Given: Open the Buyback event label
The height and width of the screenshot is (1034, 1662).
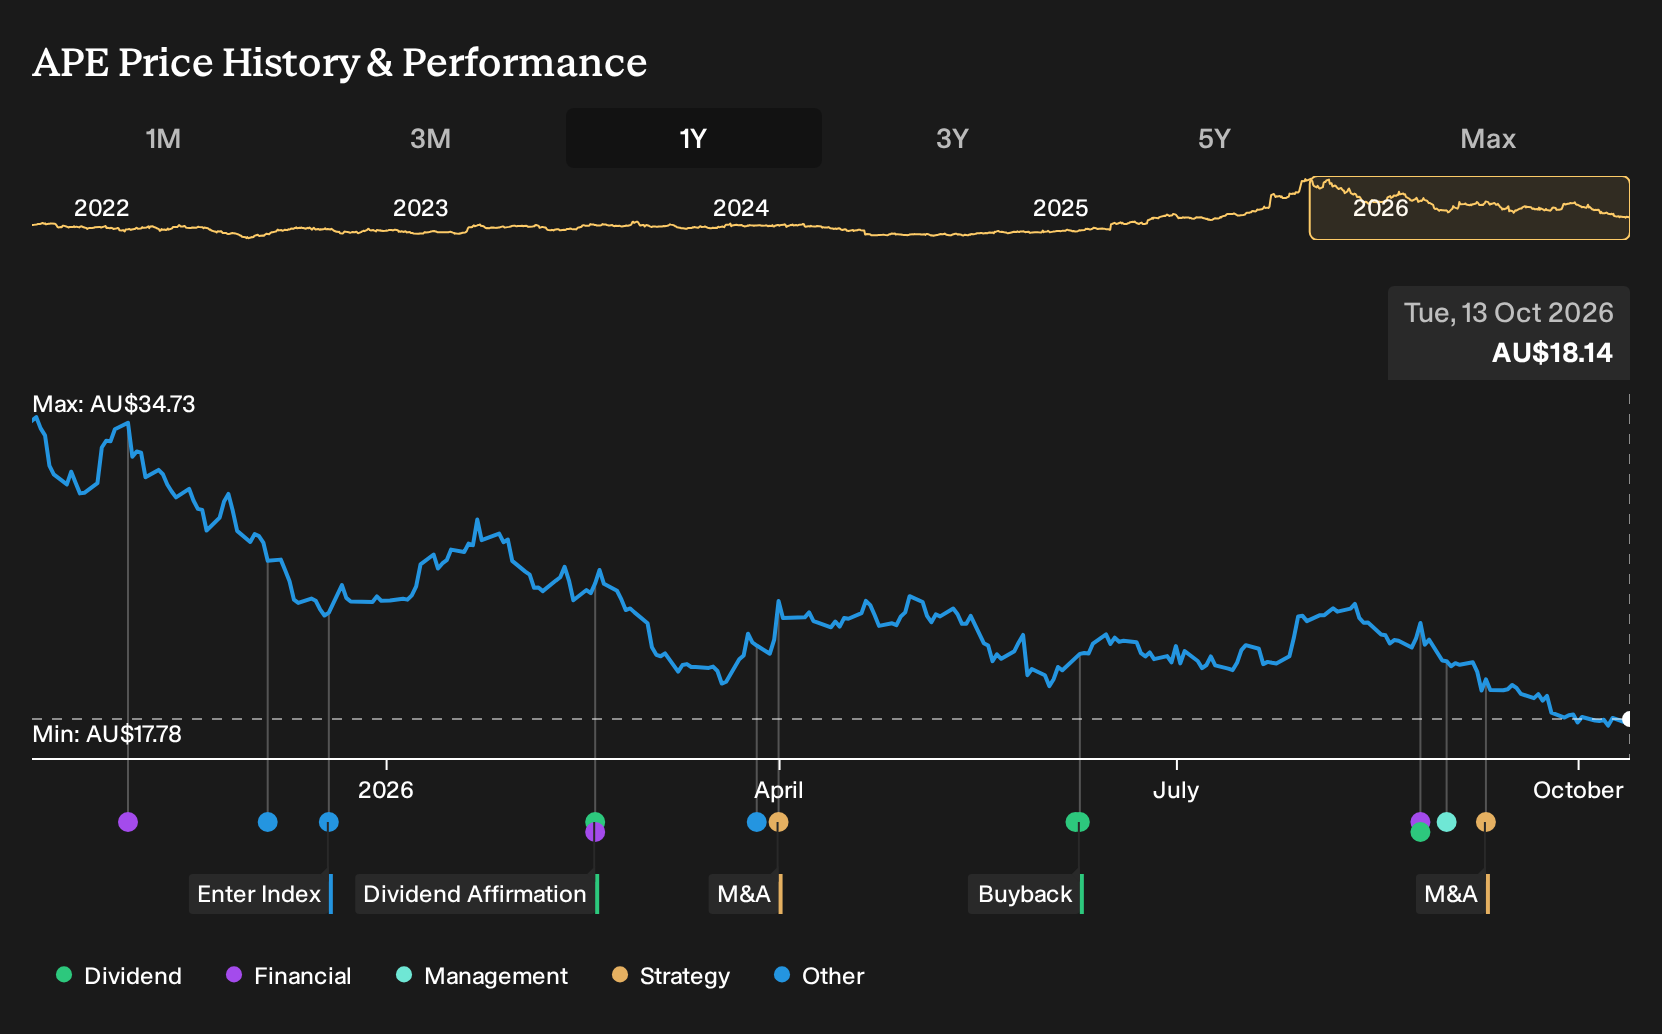Looking at the screenshot, I should [1026, 894].
